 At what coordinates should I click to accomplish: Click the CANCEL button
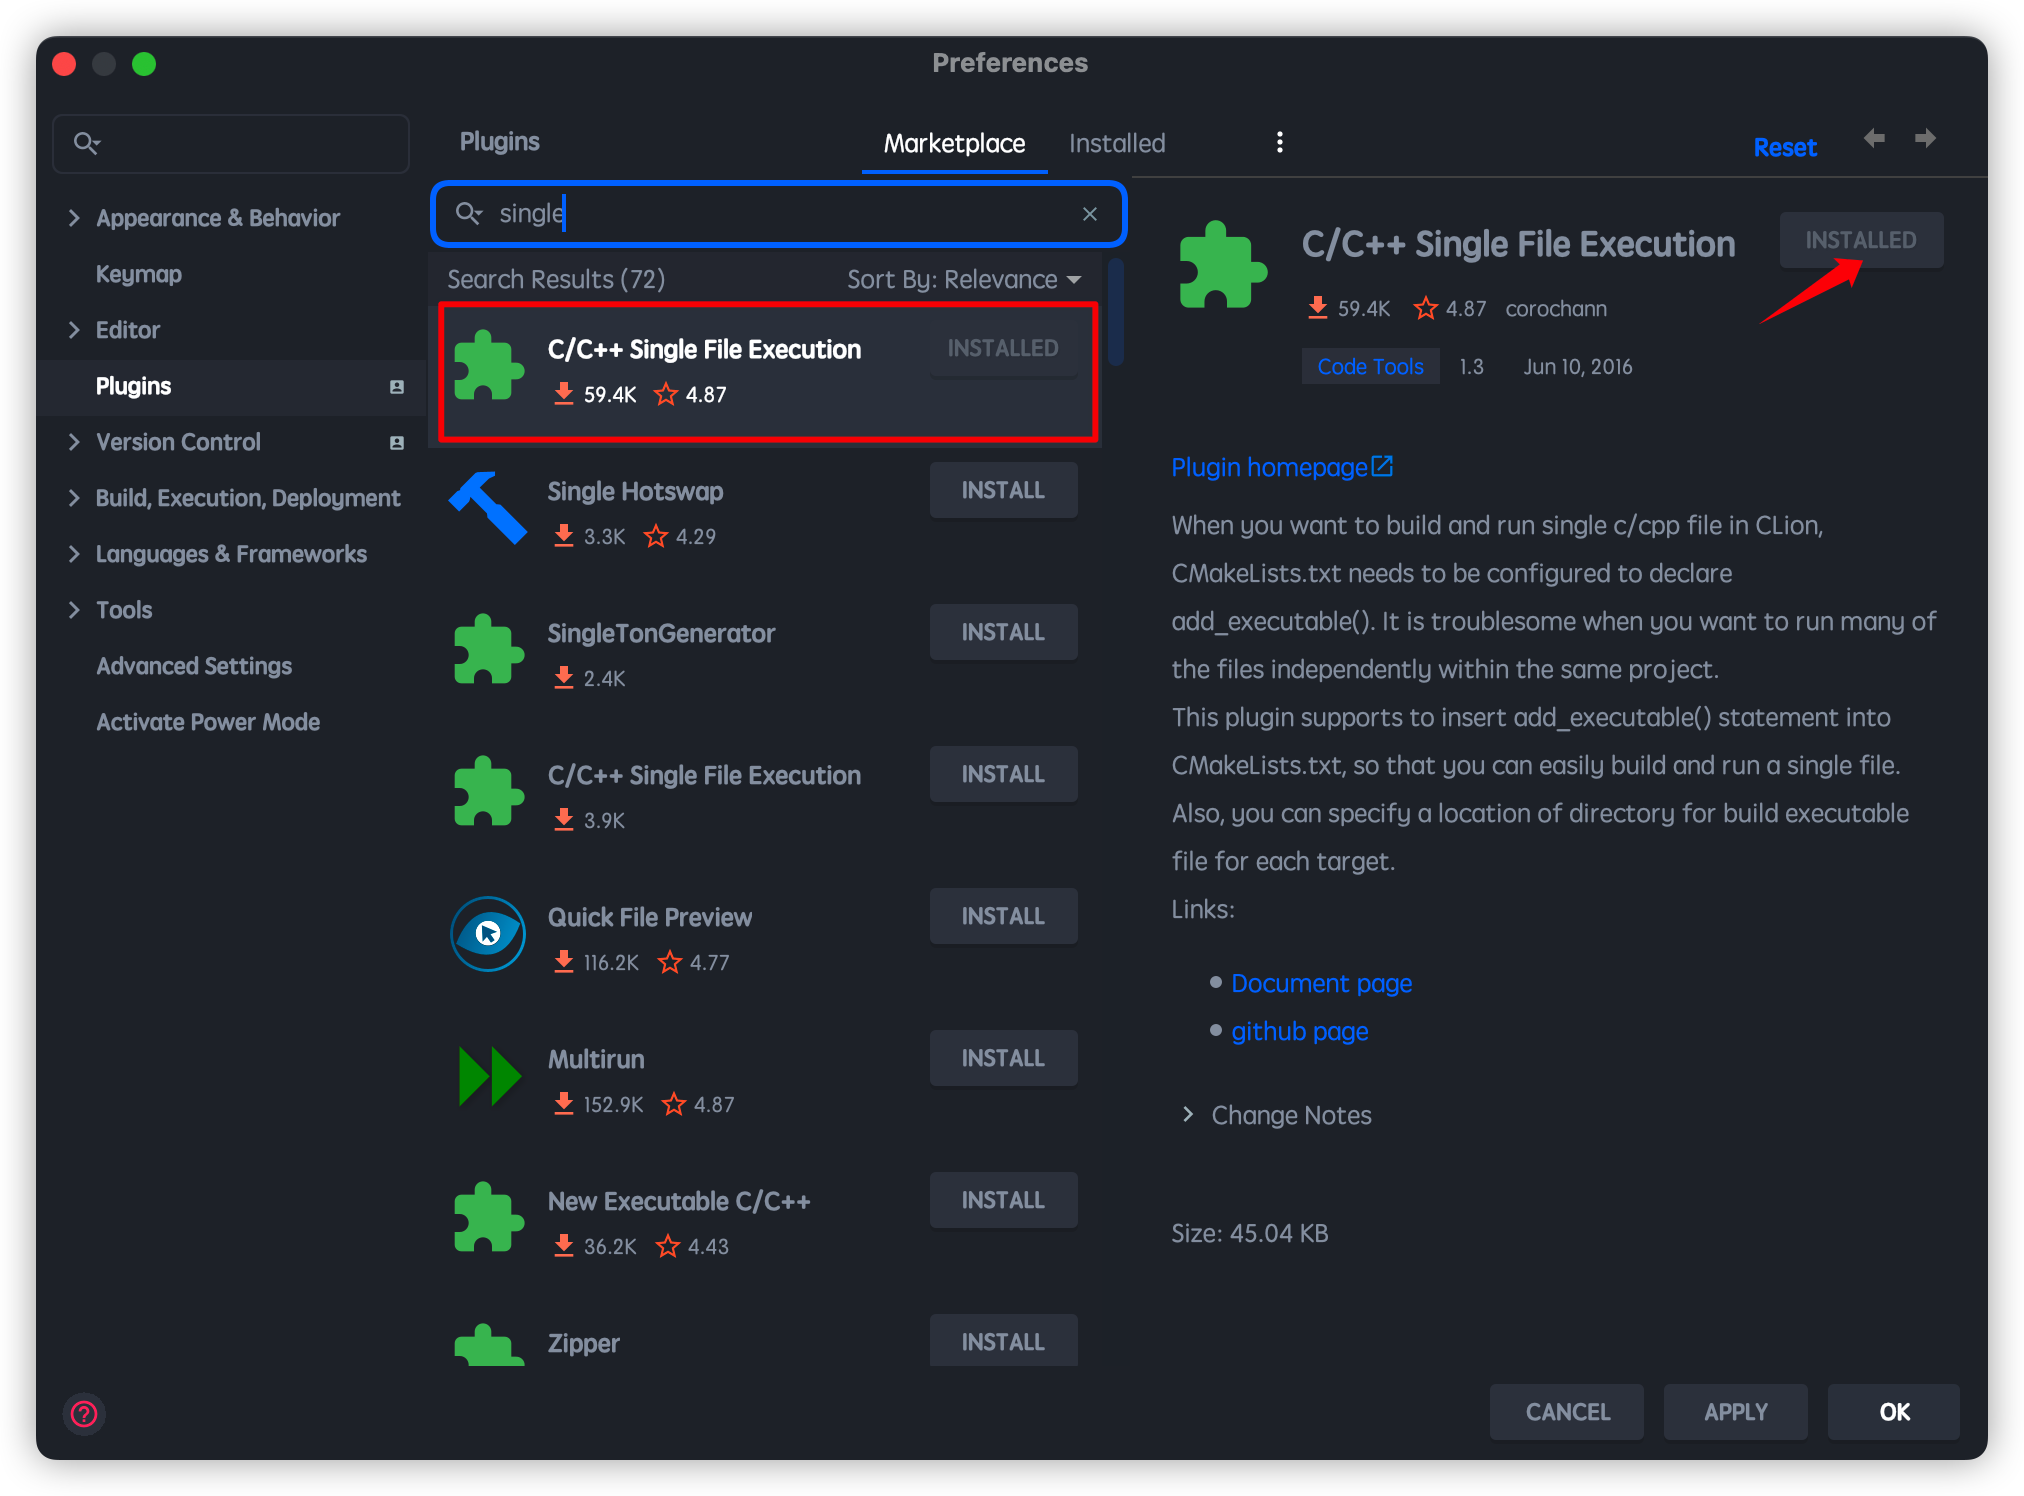[1567, 1412]
